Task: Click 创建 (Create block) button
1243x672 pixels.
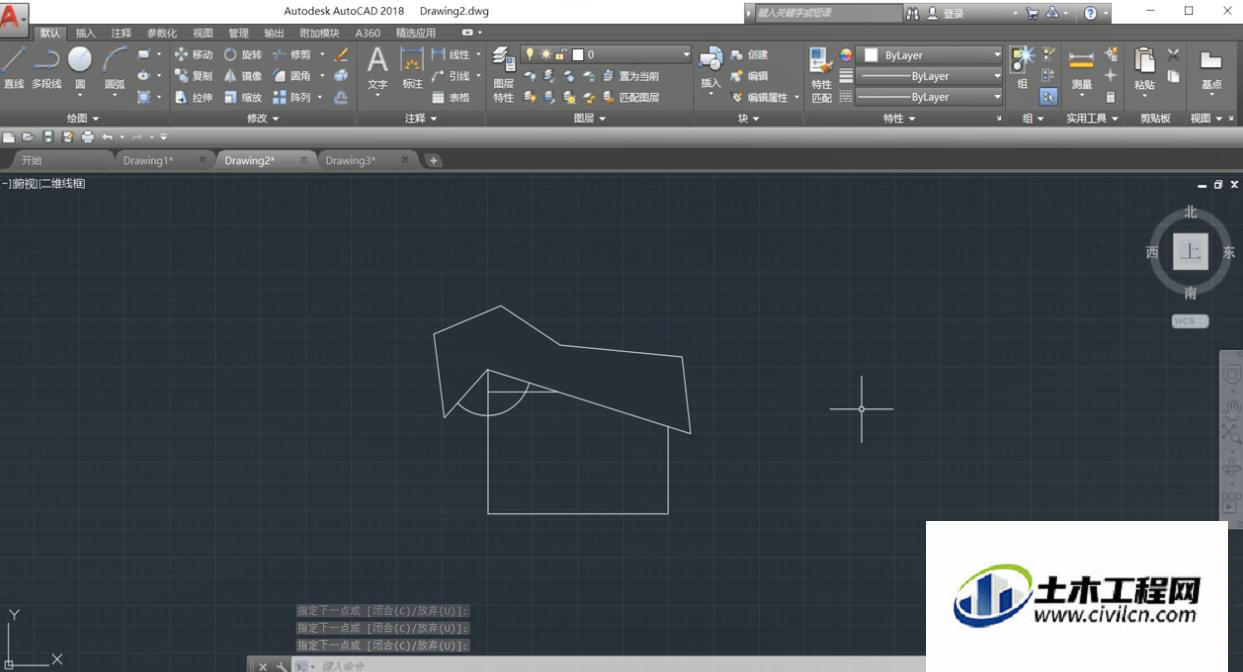Action: [x=750, y=54]
